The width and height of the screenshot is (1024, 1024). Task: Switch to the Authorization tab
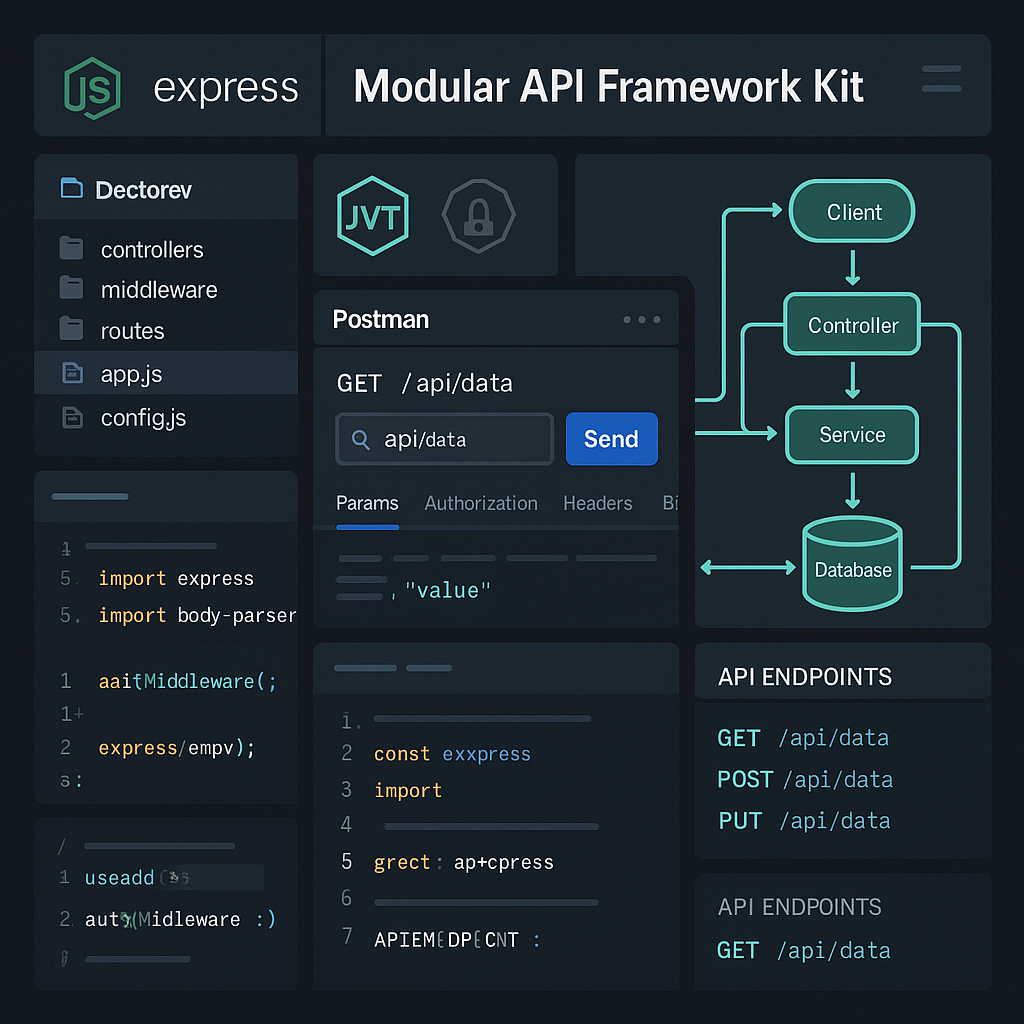point(481,503)
